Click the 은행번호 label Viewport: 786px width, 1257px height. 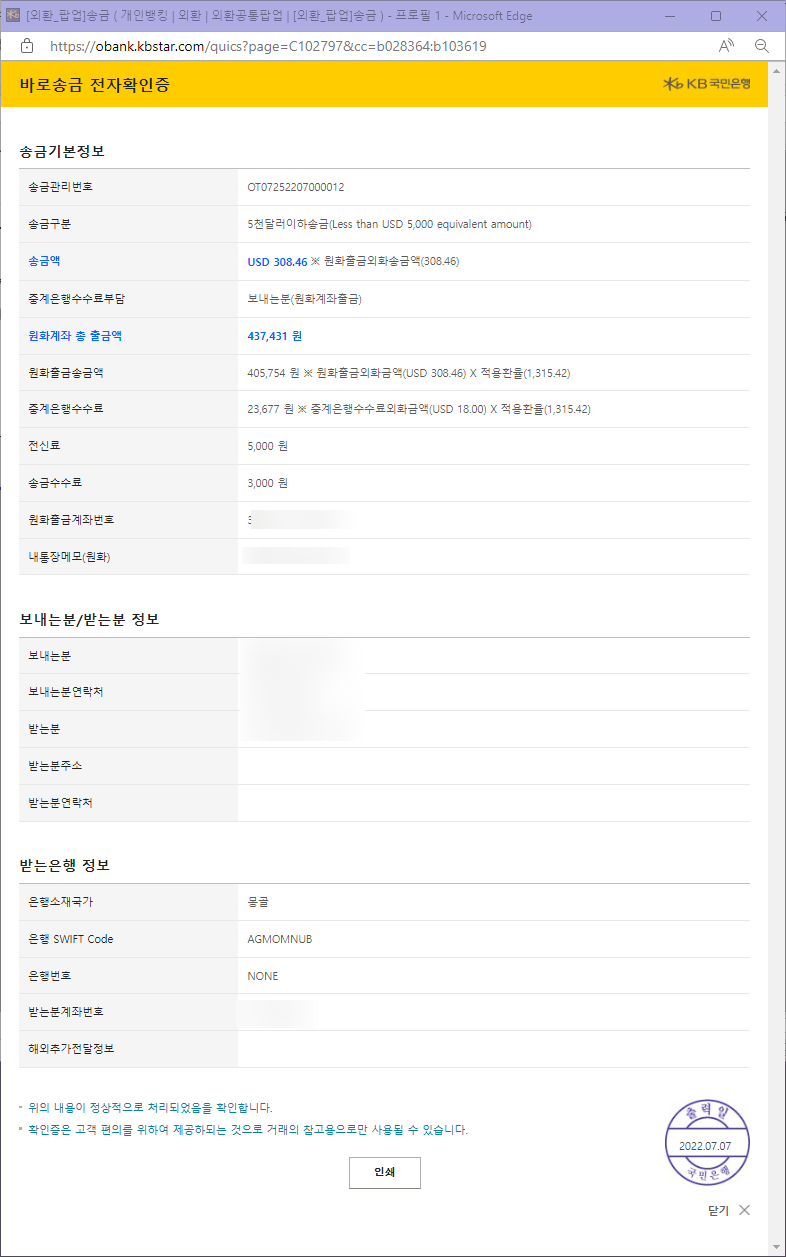[50, 976]
